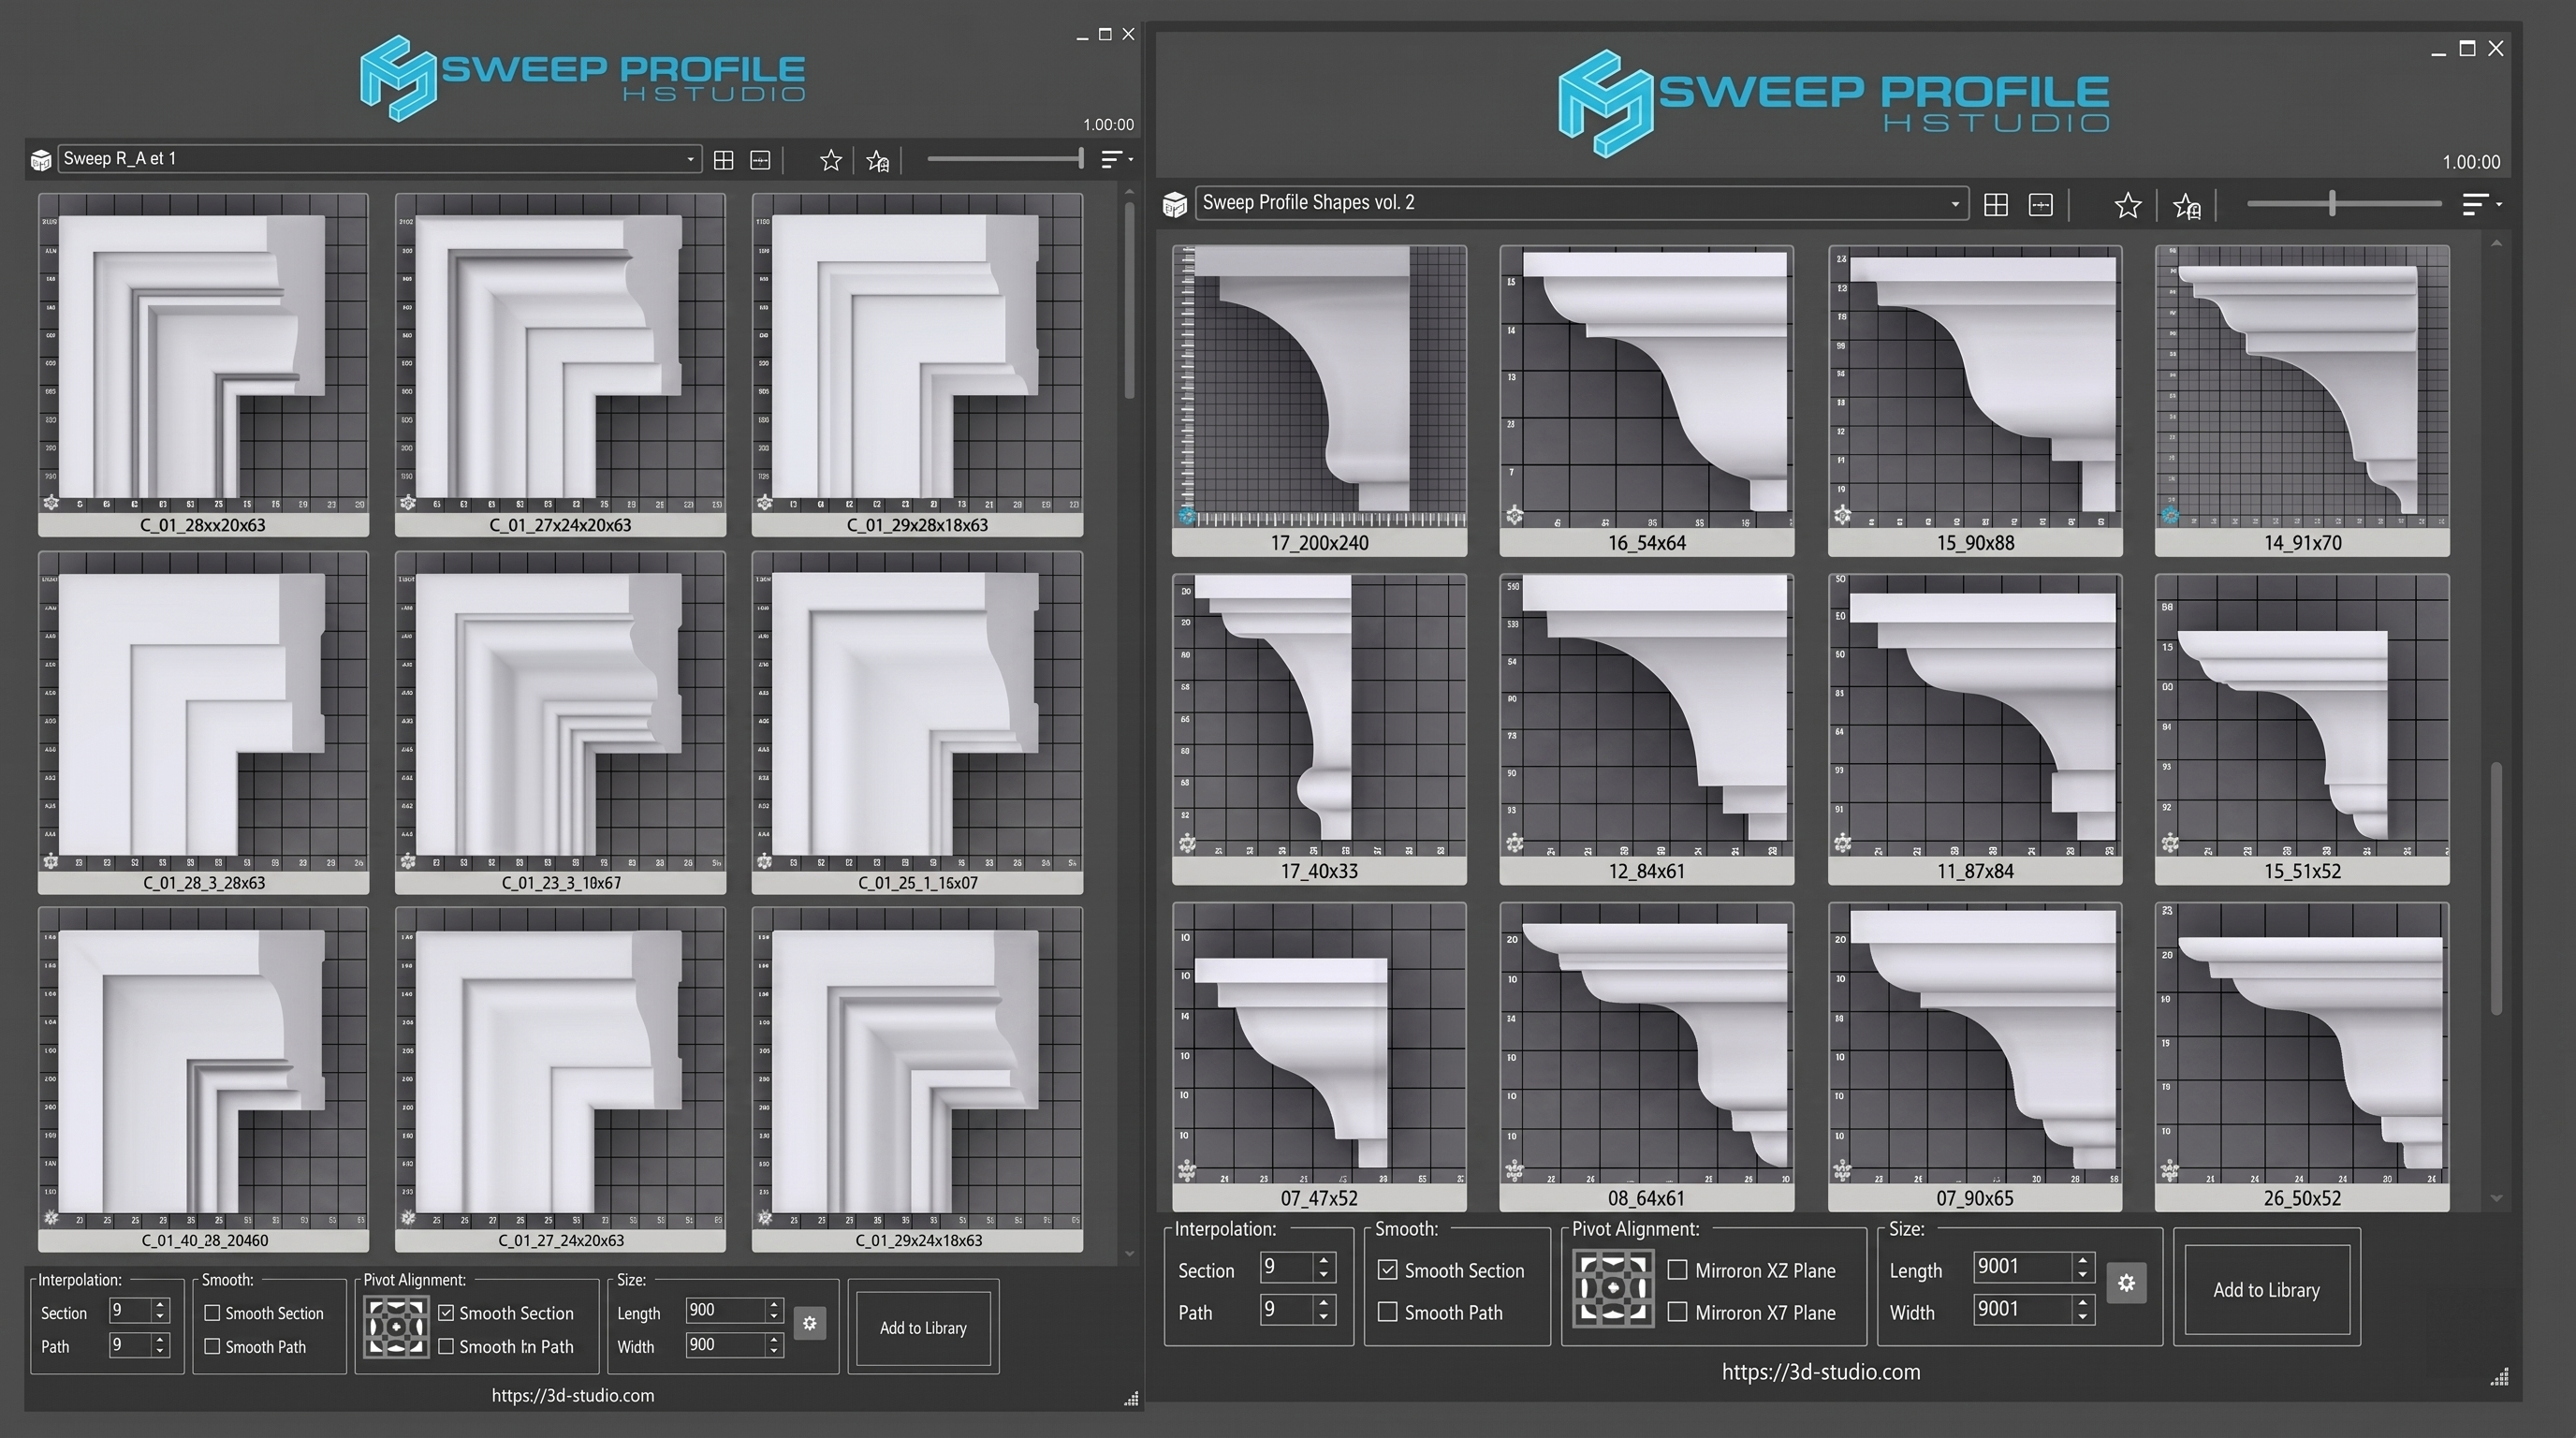2576x1438 pixels.
Task: Click gear icon on 26_50x52 thumbnail
Action: (2169, 1169)
